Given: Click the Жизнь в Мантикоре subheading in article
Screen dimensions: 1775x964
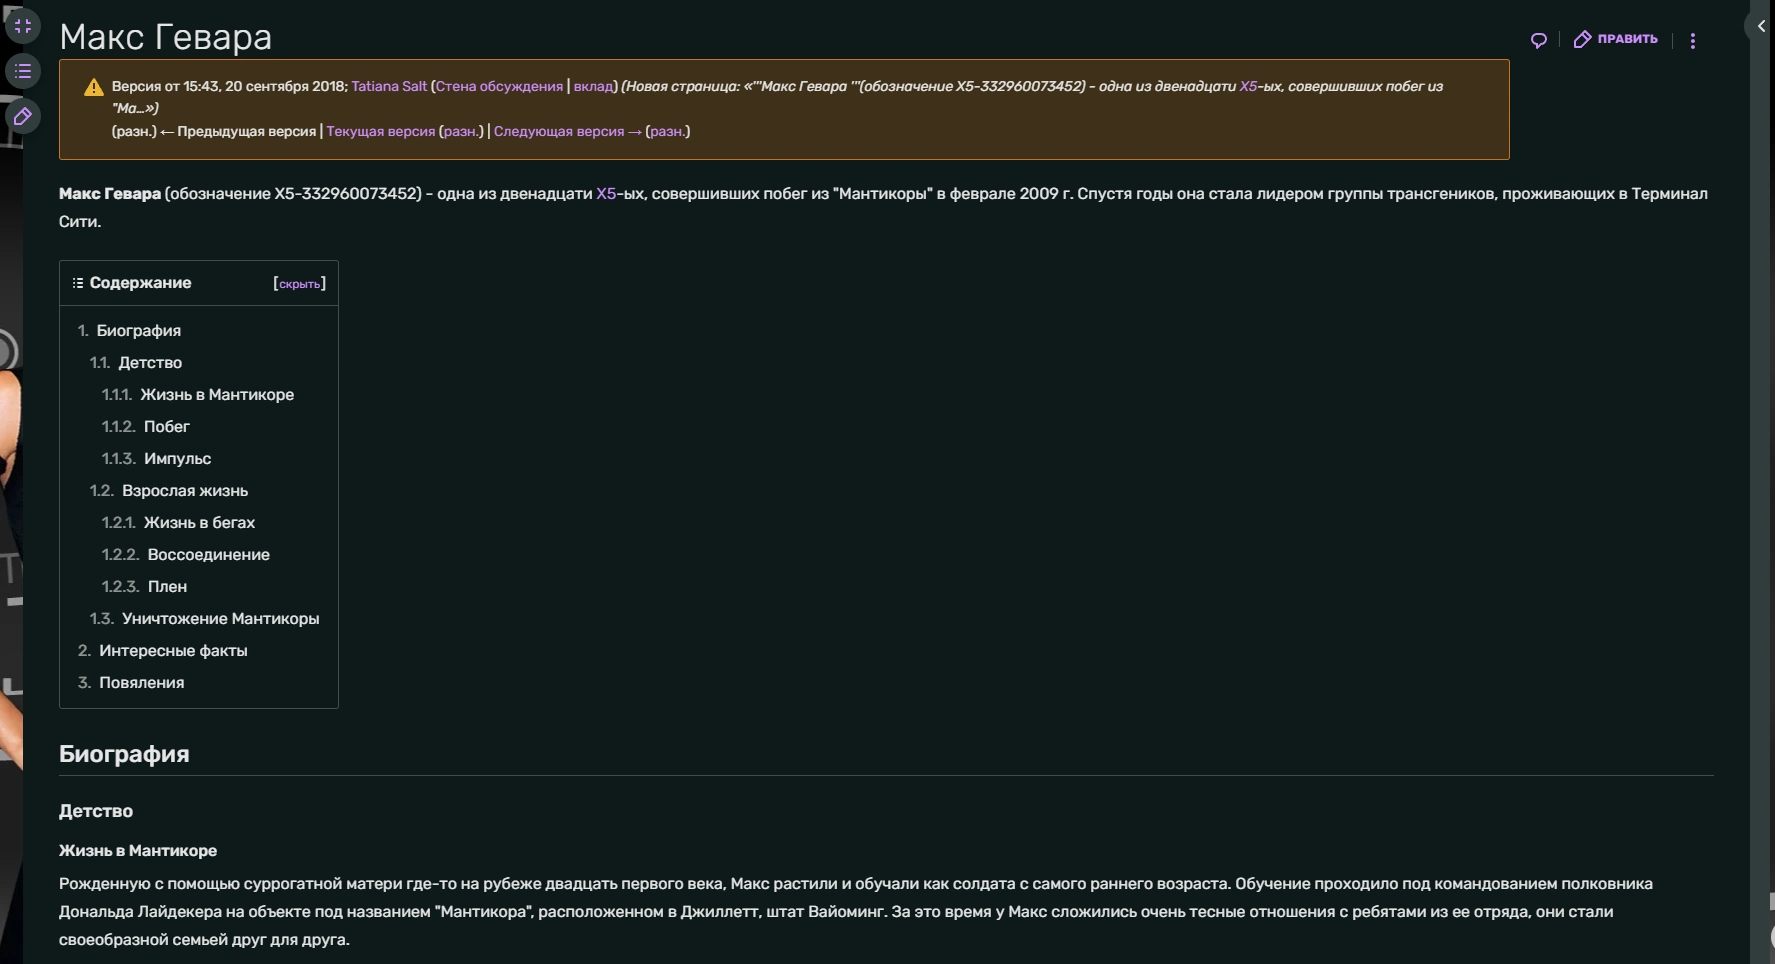Looking at the screenshot, I should pos(138,850).
